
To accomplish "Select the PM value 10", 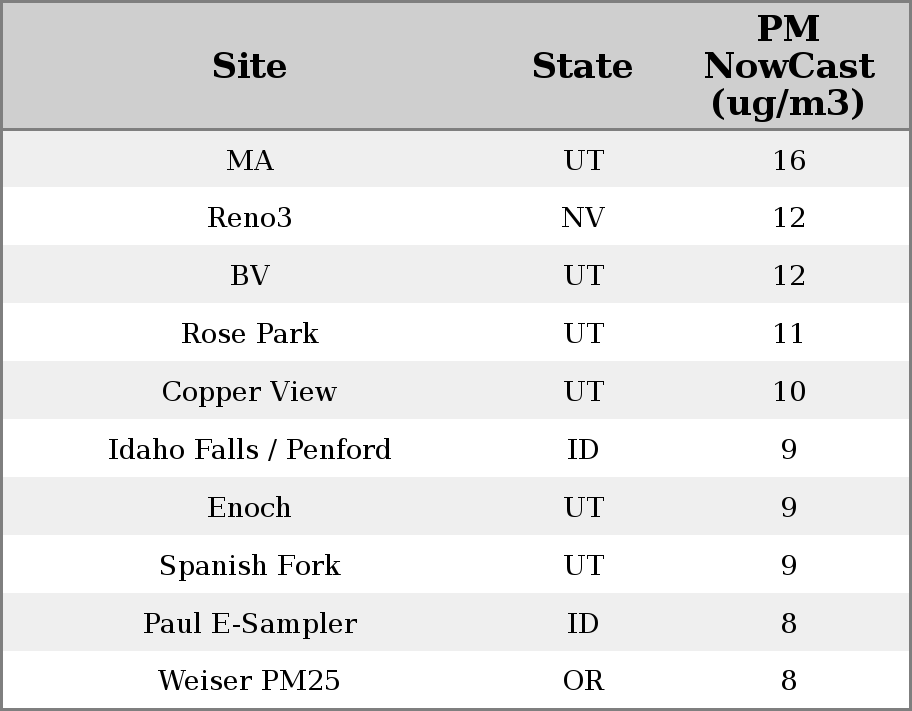I will [x=788, y=392].
